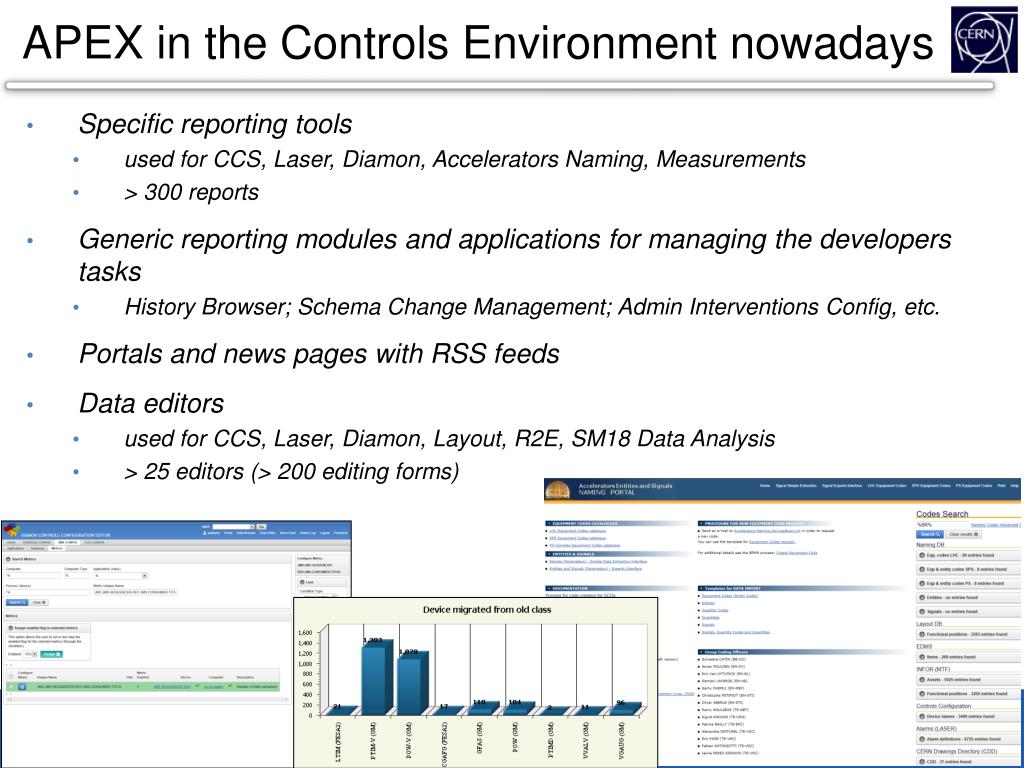Expand Functional positions under Layout DB
The height and width of the screenshot is (768, 1024).
pyautogui.click(x=921, y=634)
